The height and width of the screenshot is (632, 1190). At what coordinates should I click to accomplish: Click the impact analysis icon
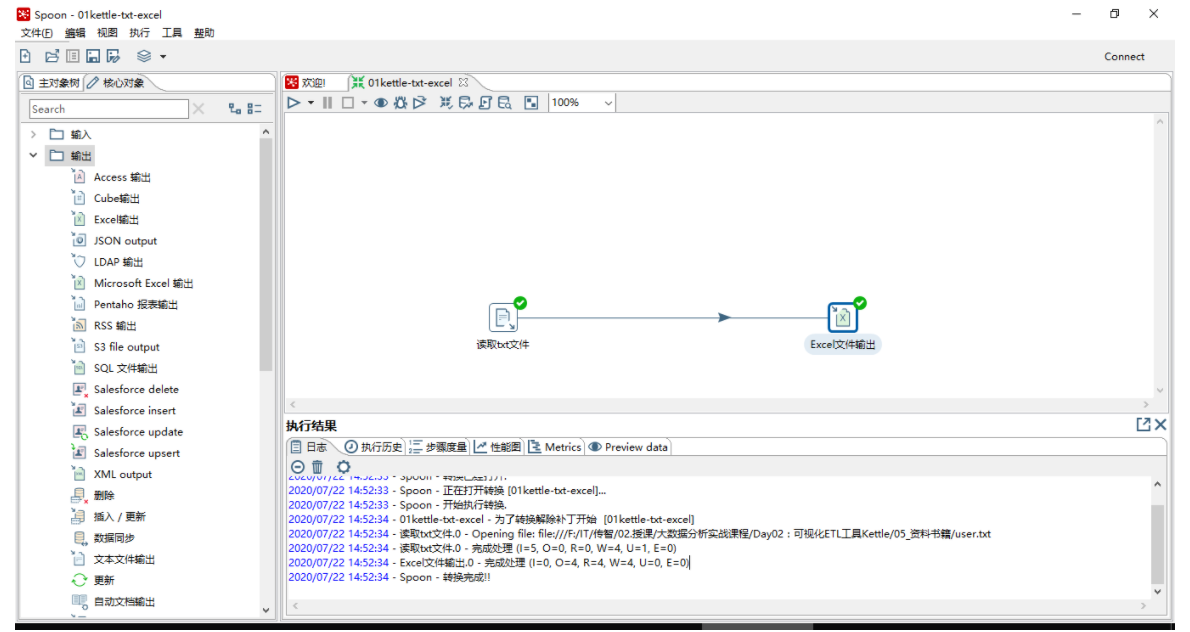point(466,102)
